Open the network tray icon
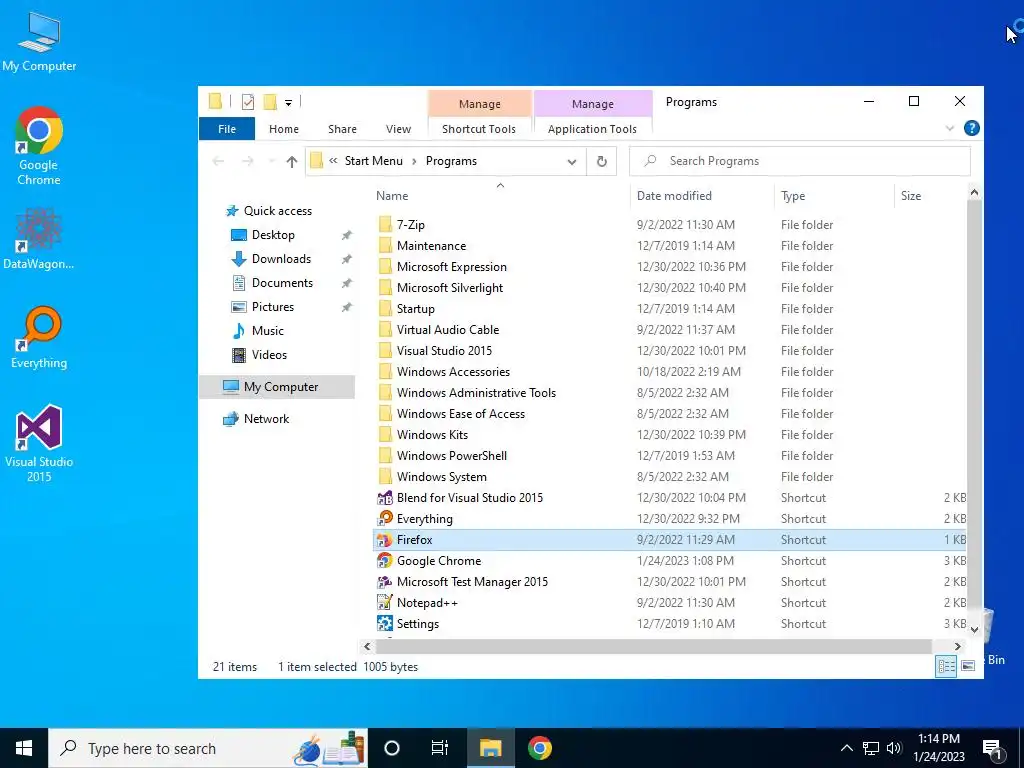Viewport: 1024px width, 768px height. 871,748
